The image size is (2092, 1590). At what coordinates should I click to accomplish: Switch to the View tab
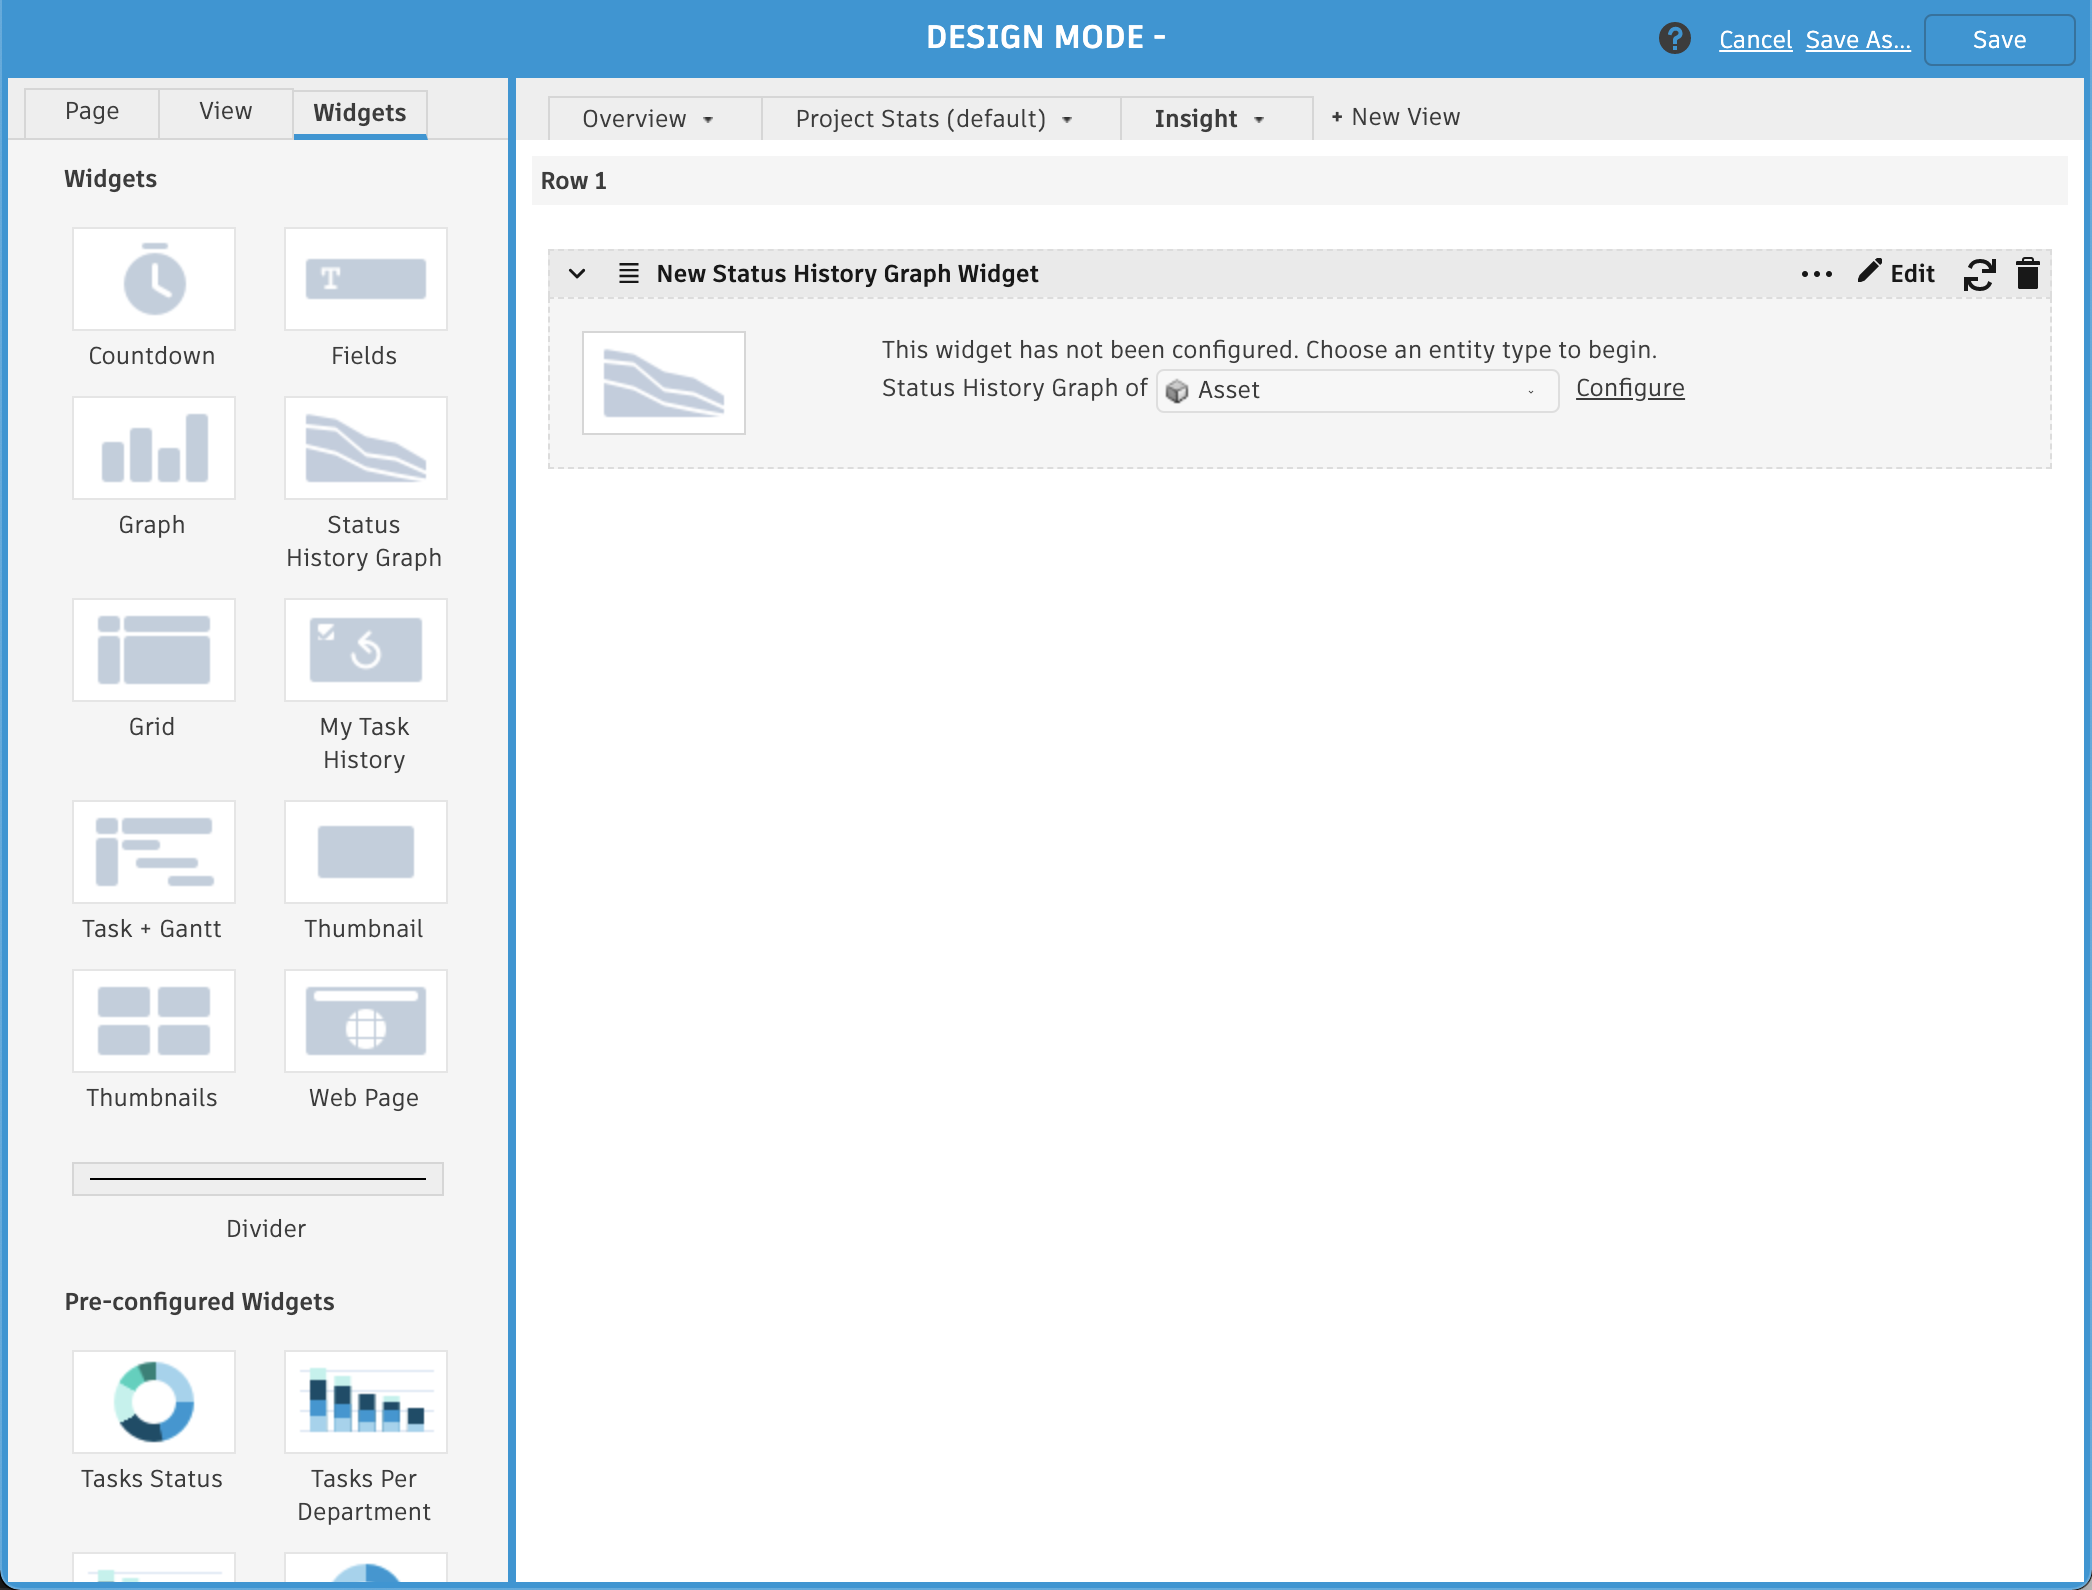point(225,111)
